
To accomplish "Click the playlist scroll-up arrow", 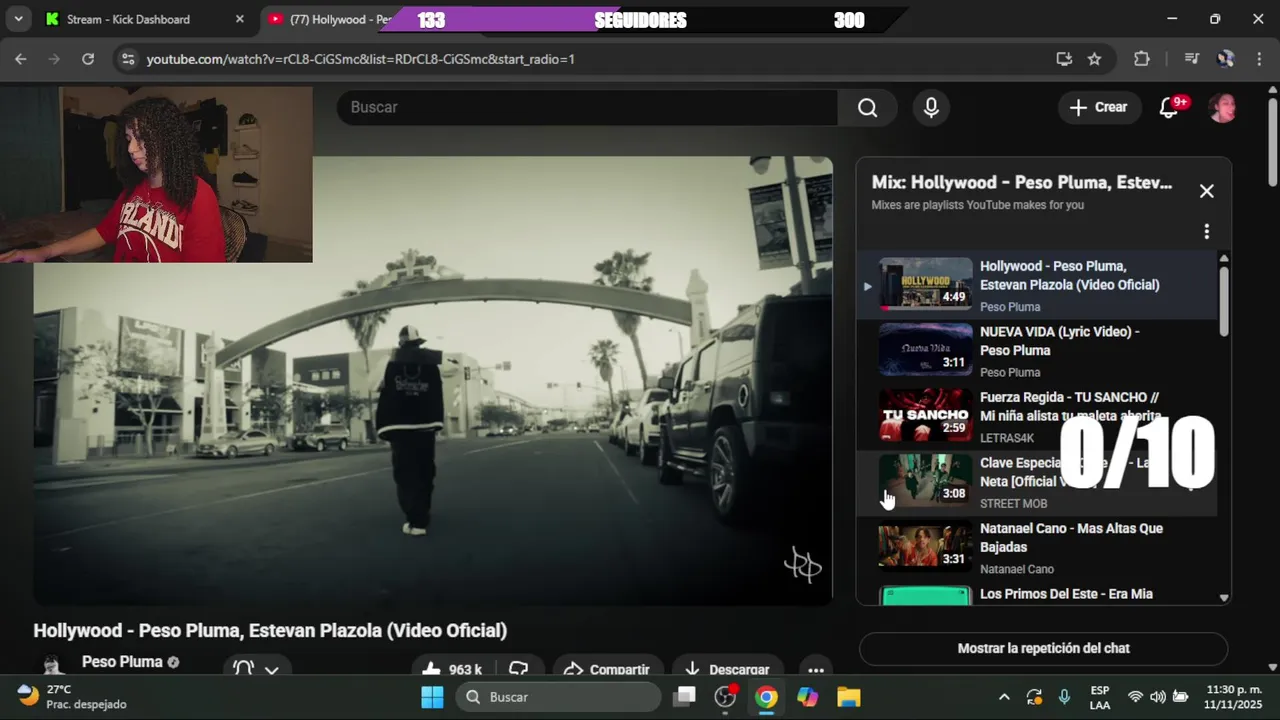I will pyautogui.click(x=1223, y=259).
